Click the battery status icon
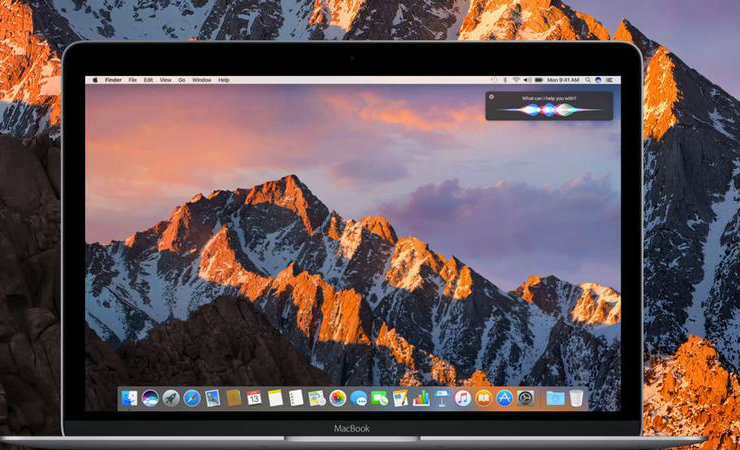Screen dimensions: 740x450 [538, 80]
